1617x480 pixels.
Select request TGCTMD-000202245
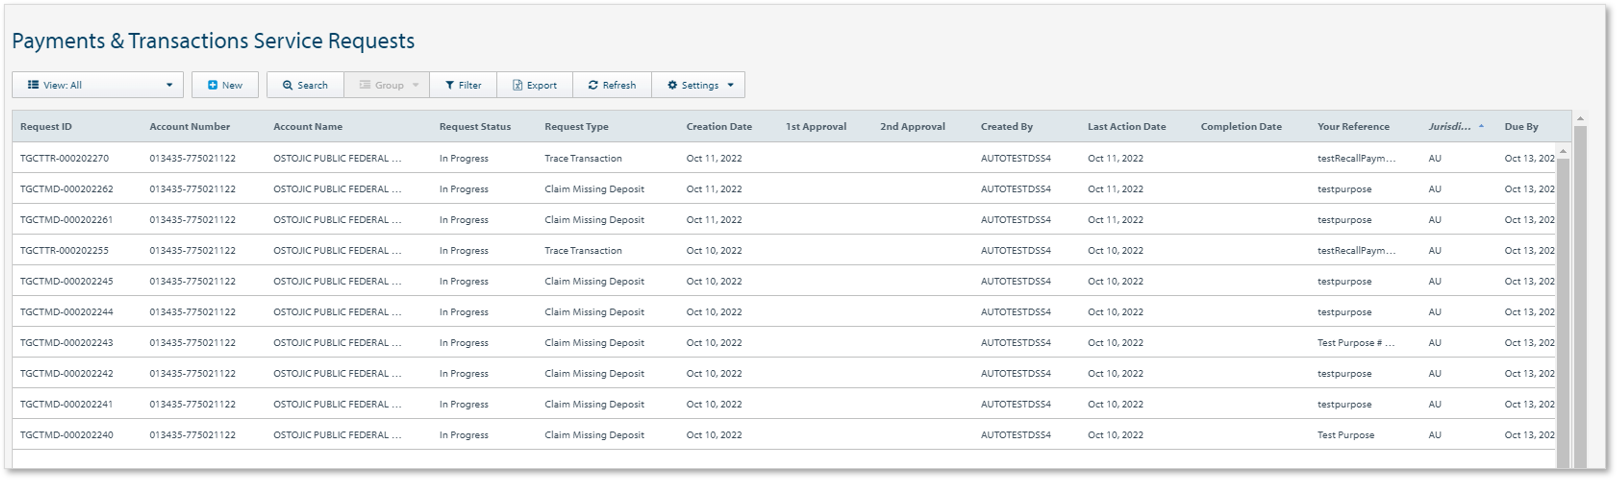(66, 281)
